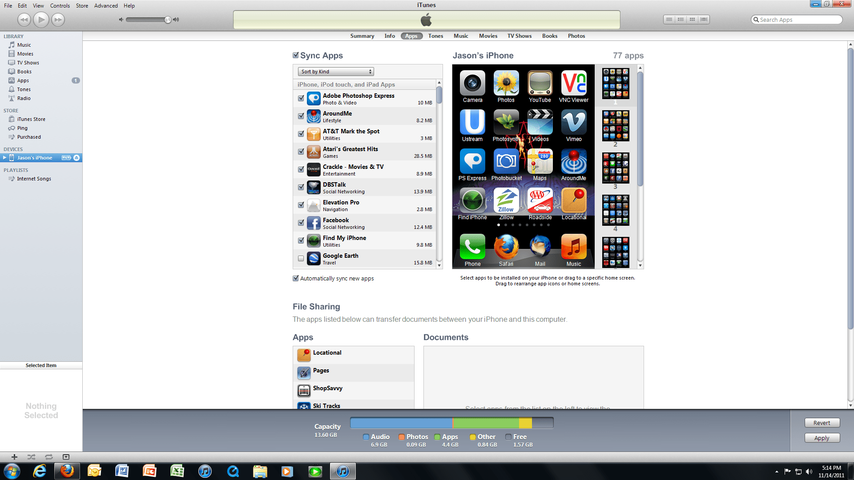This screenshot has height=480, width=854.
Task: Select the Photobucket app icon
Action: [x=506, y=161]
